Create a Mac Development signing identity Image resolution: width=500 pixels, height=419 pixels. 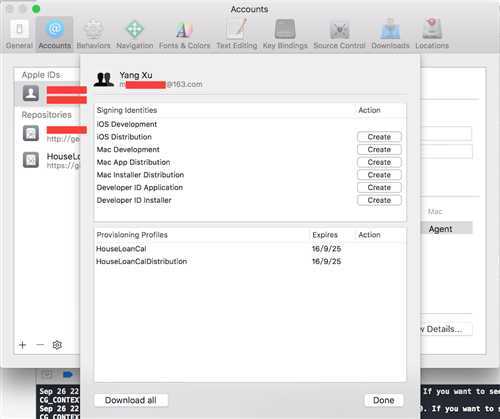click(379, 150)
